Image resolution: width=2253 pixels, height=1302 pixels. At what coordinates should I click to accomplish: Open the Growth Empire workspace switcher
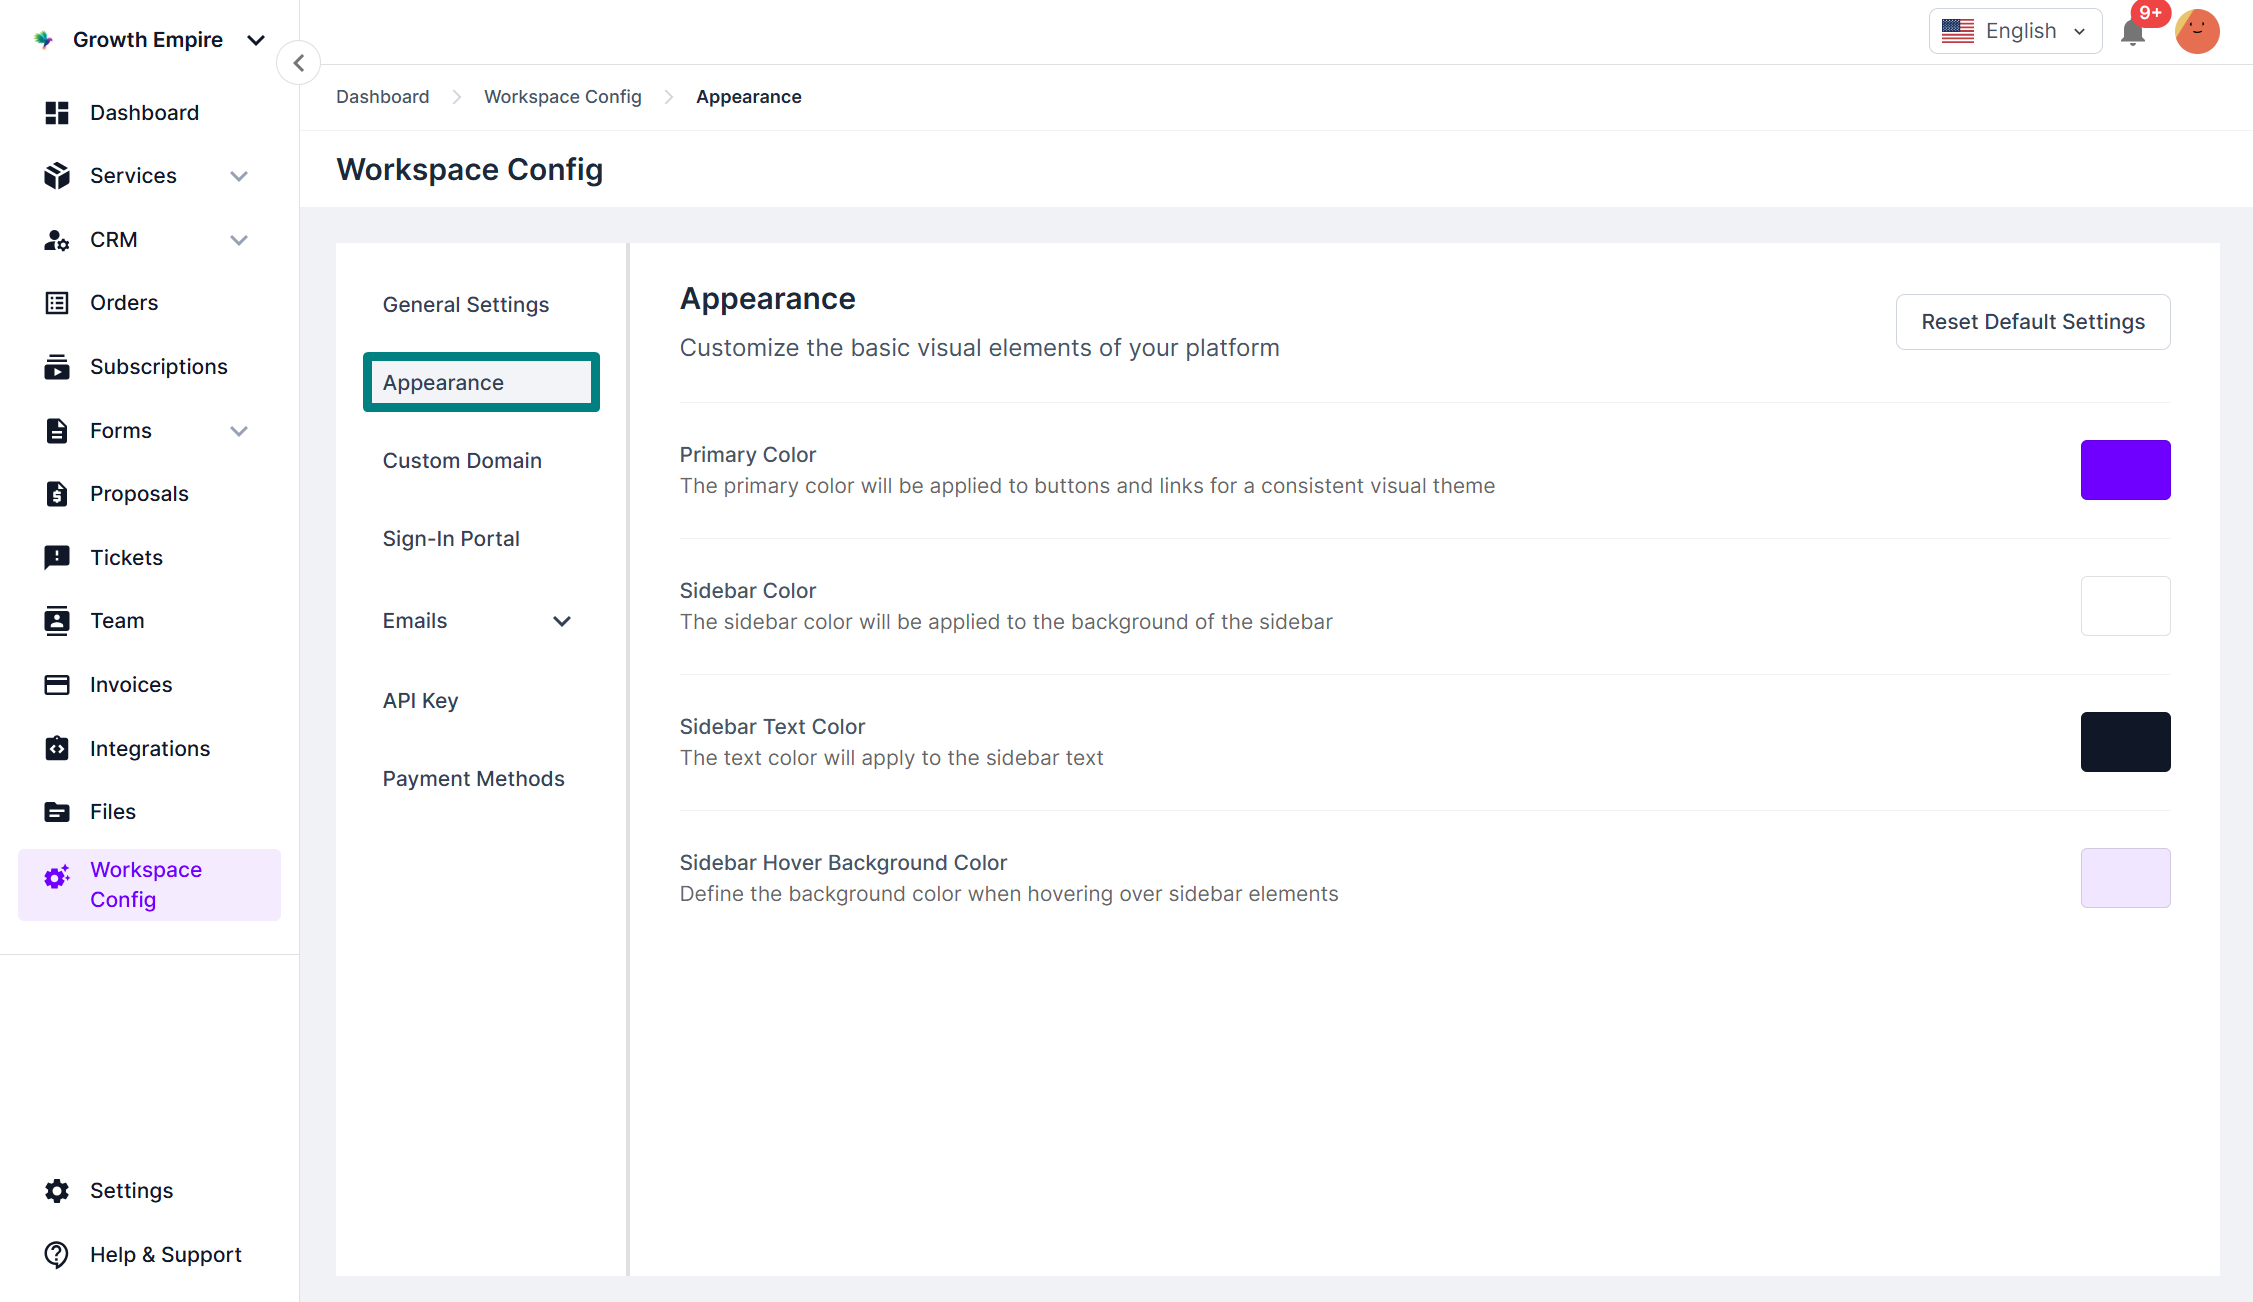[150, 40]
